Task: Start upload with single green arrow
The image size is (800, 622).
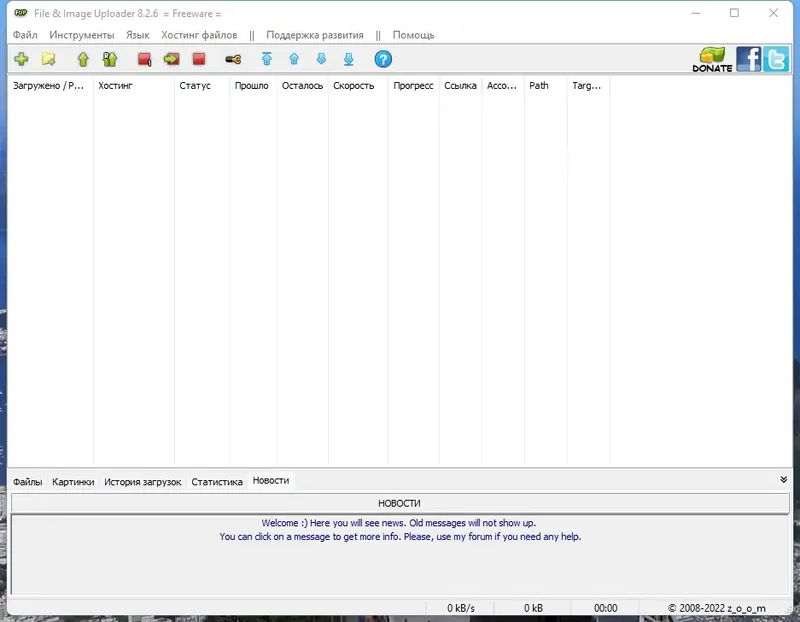Action: (83, 59)
